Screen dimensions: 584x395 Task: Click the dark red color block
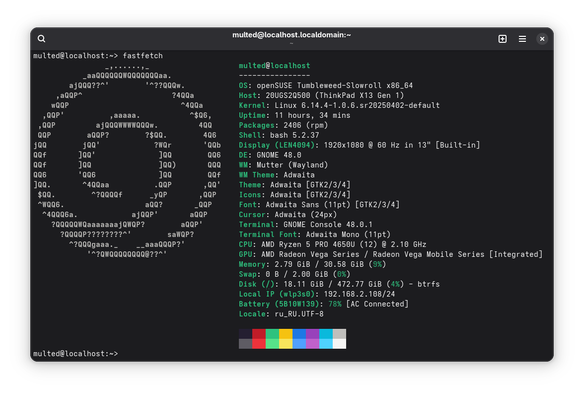[259, 334]
